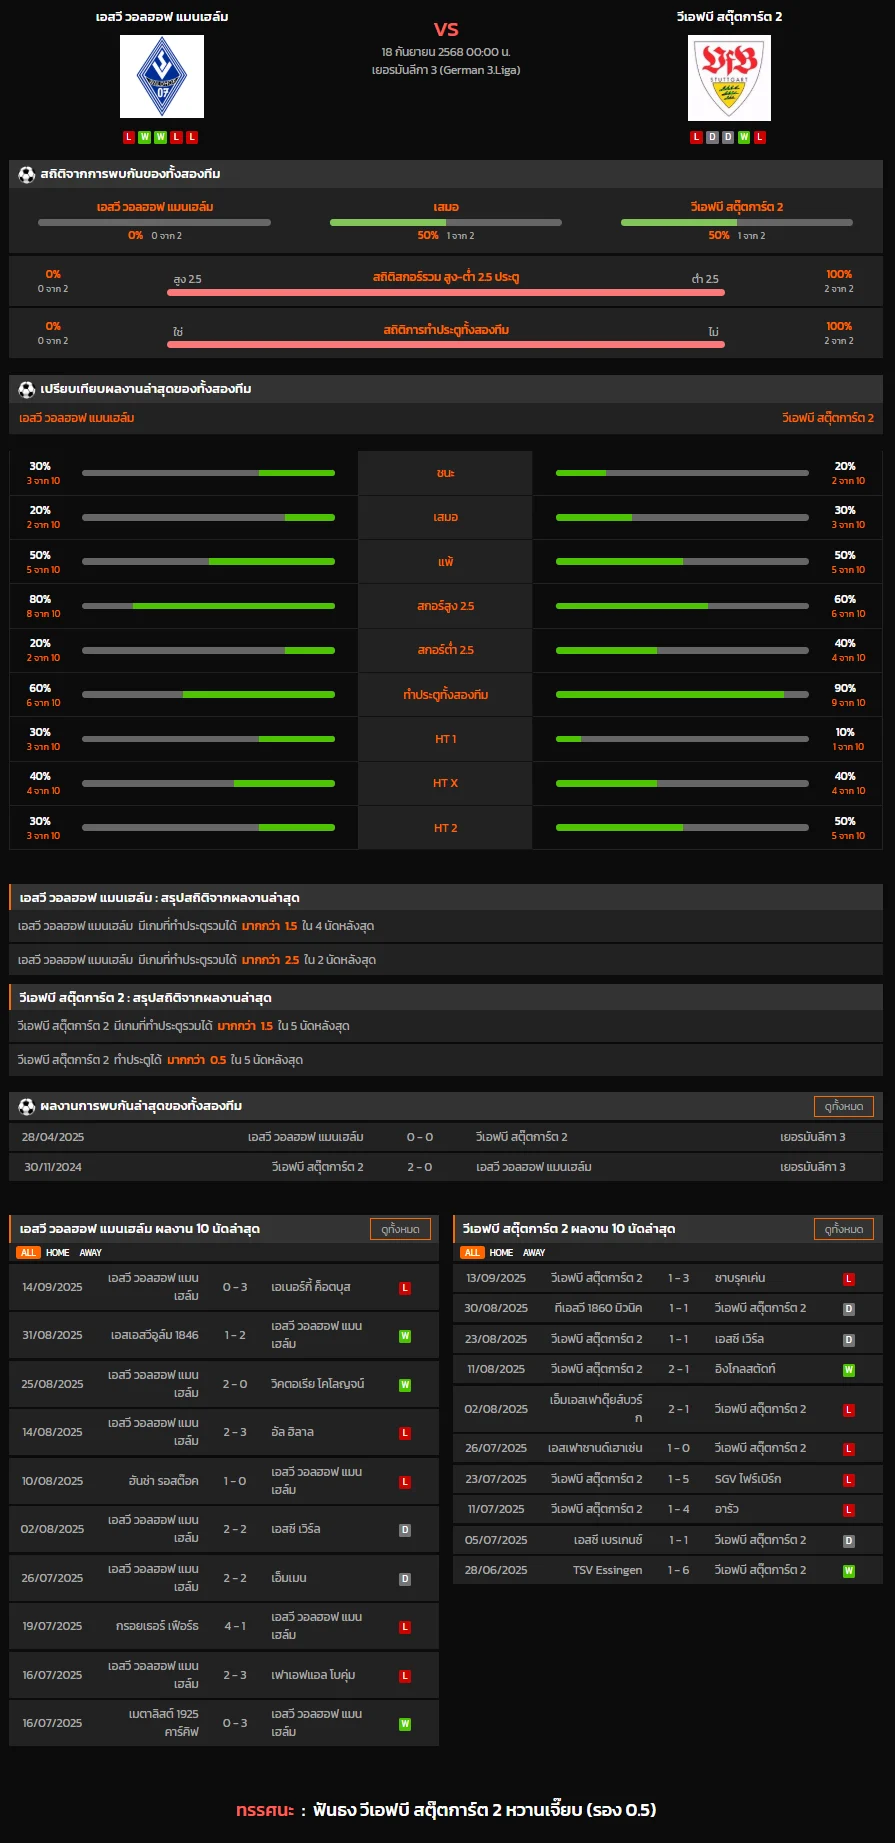Image resolution: width=895 pixels, height=1843 pixels.
Task: Click the W result badge for the 25/08/2025 match
Action: tap(405, 1385)
